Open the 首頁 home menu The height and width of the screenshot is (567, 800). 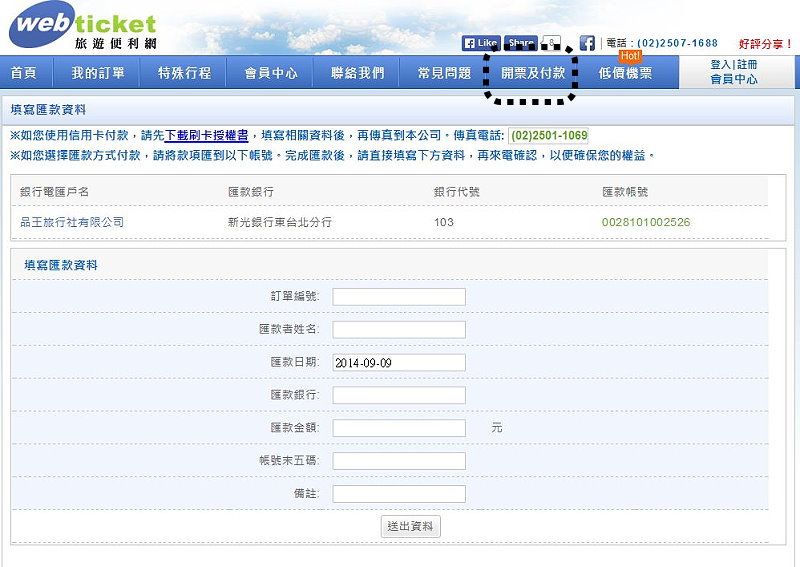point(24,73)
